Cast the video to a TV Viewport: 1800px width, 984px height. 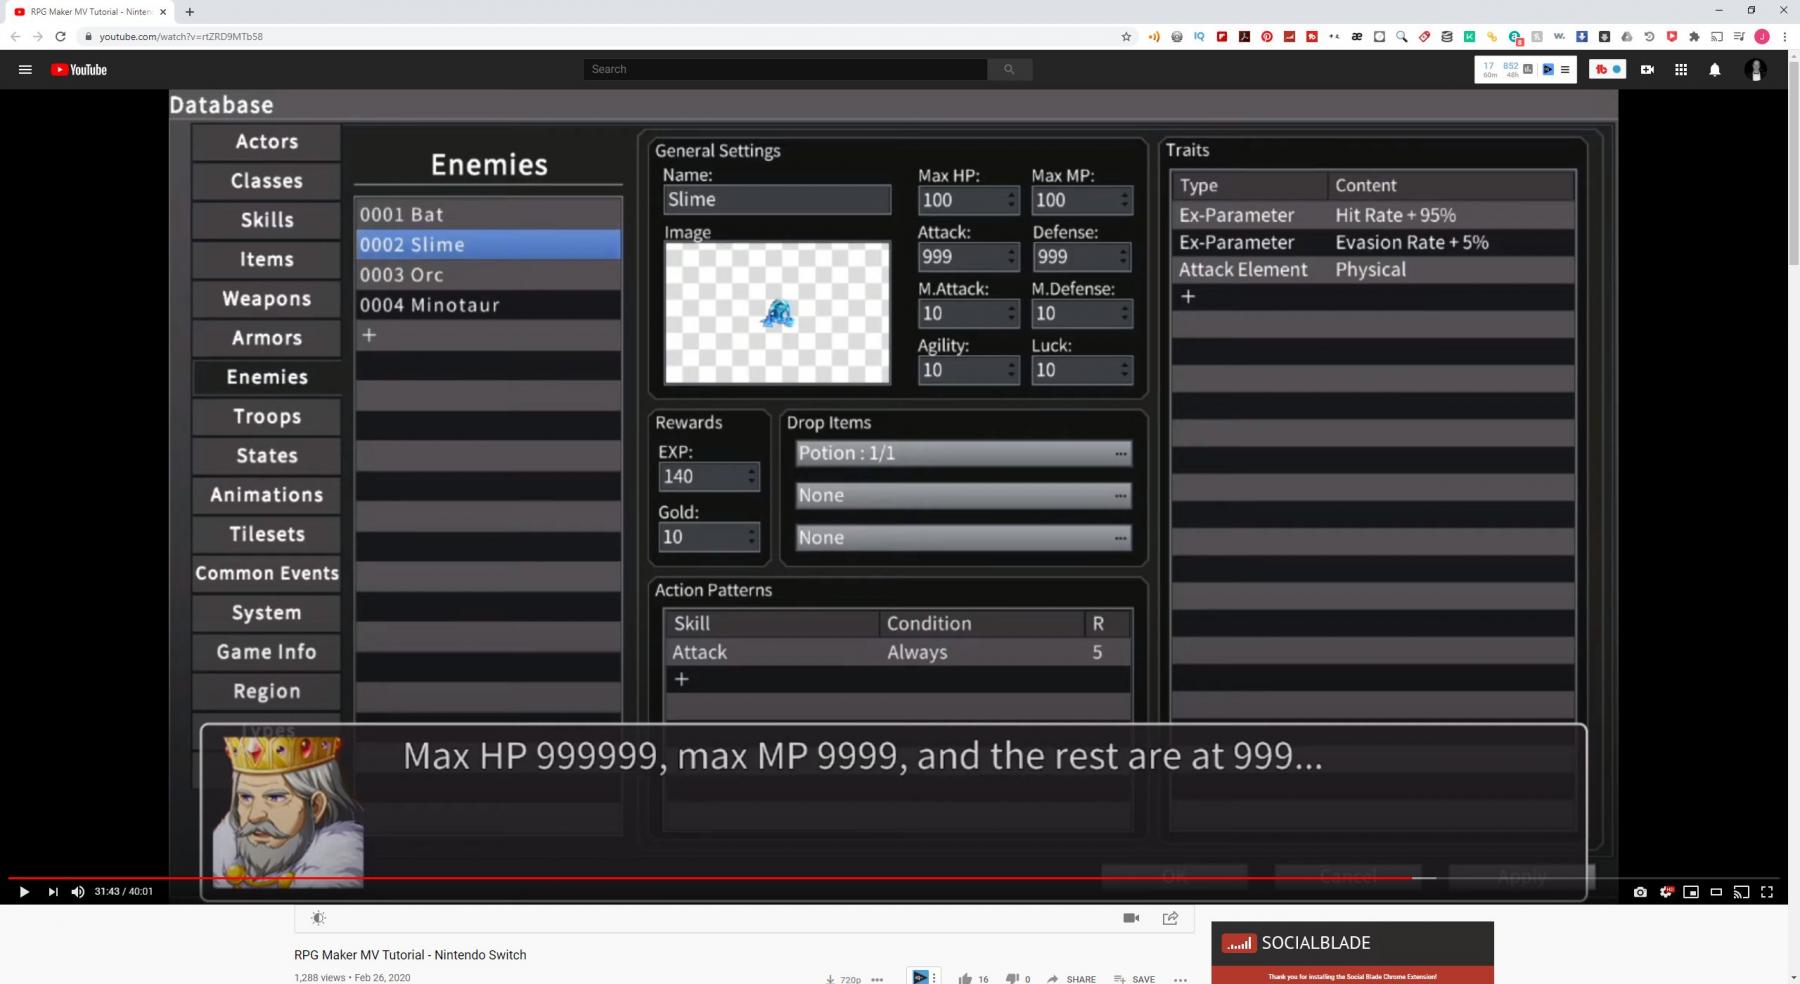click(x=1741, y=892)
